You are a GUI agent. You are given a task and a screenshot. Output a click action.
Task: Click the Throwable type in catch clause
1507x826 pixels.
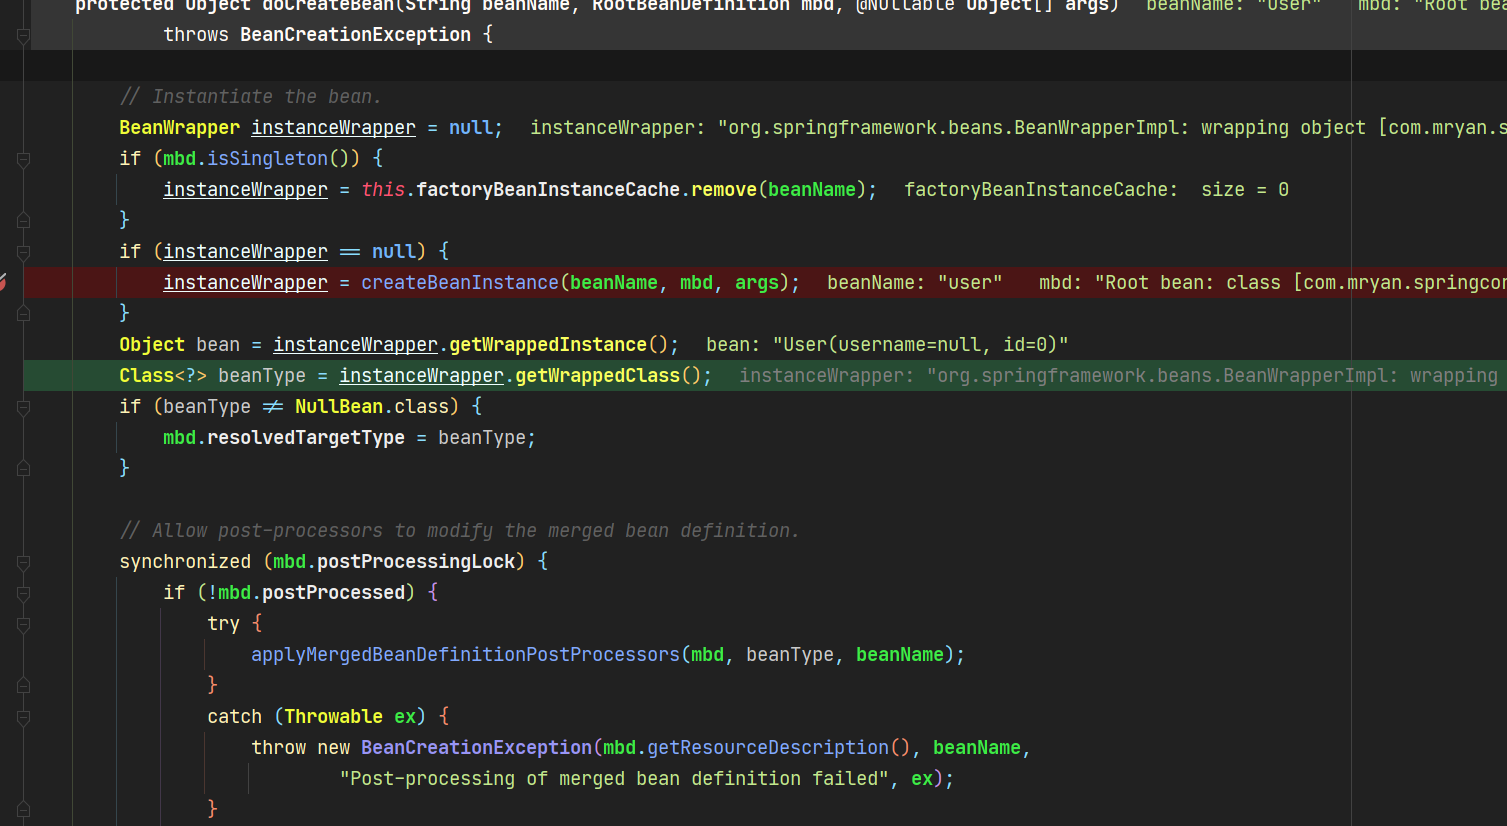click(333, 717)
